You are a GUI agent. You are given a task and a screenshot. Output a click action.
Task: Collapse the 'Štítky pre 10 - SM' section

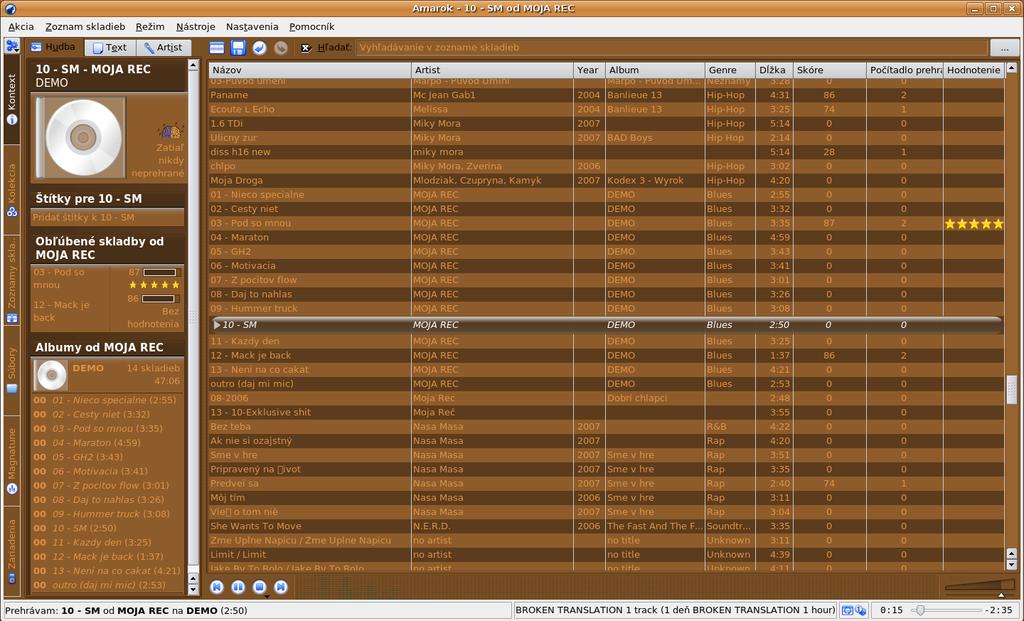(108, 199)
